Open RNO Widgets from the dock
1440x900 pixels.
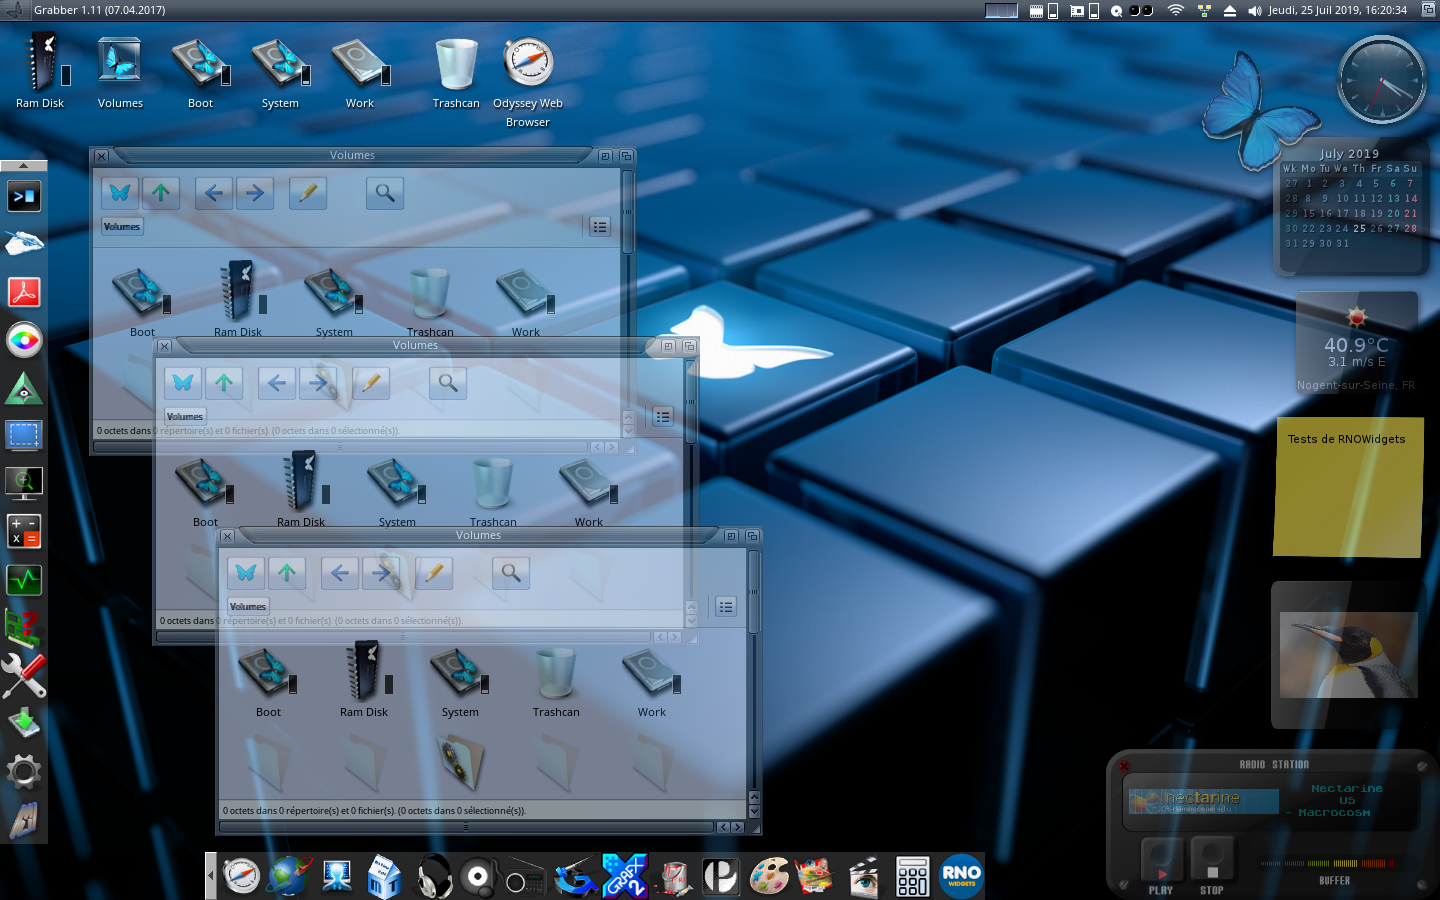961,876
